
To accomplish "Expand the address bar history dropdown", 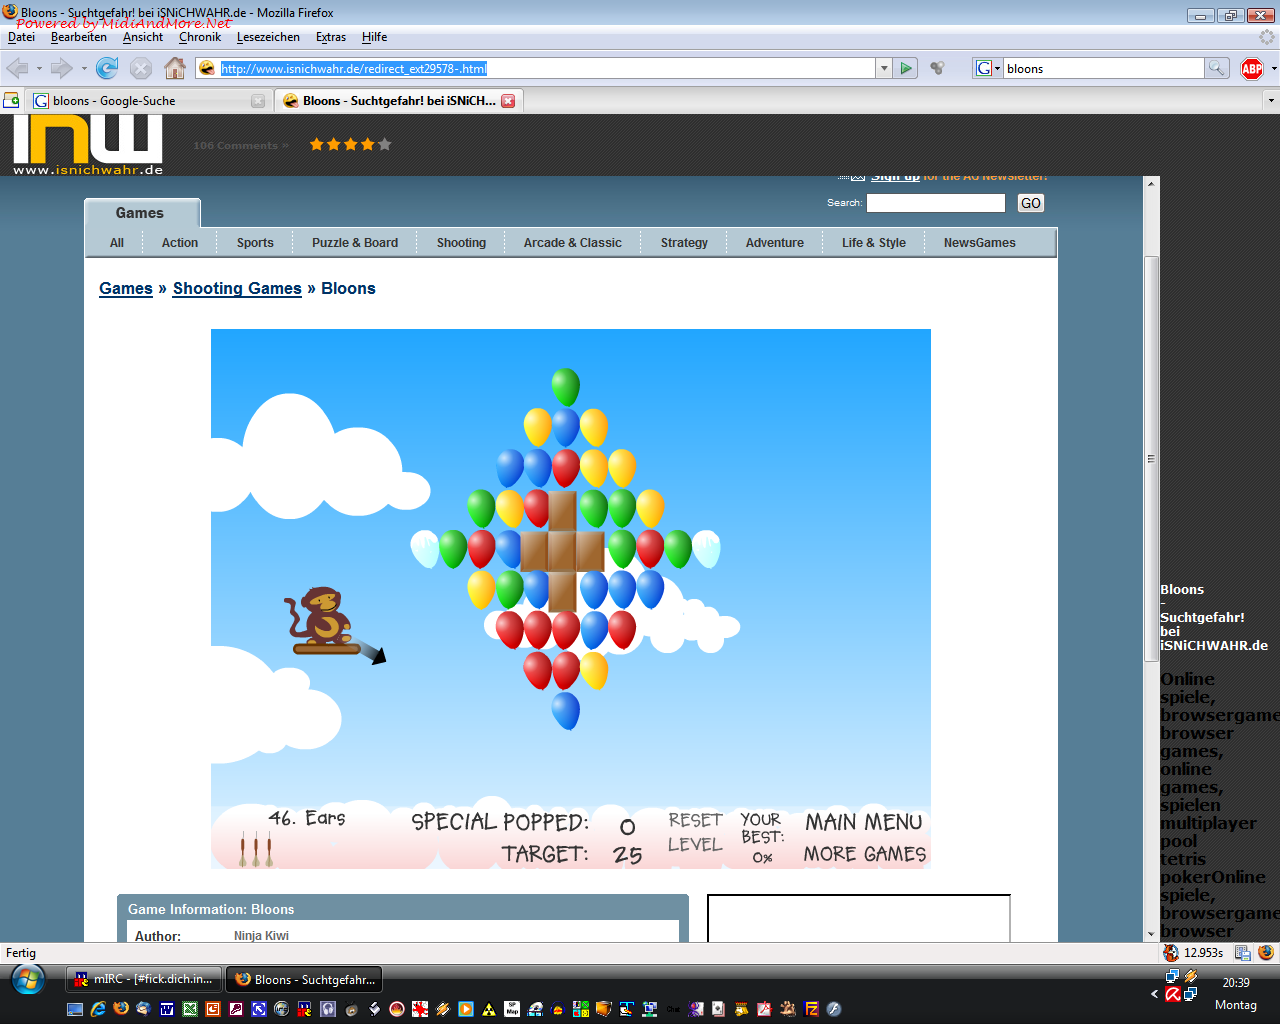I will click(884, 68).
